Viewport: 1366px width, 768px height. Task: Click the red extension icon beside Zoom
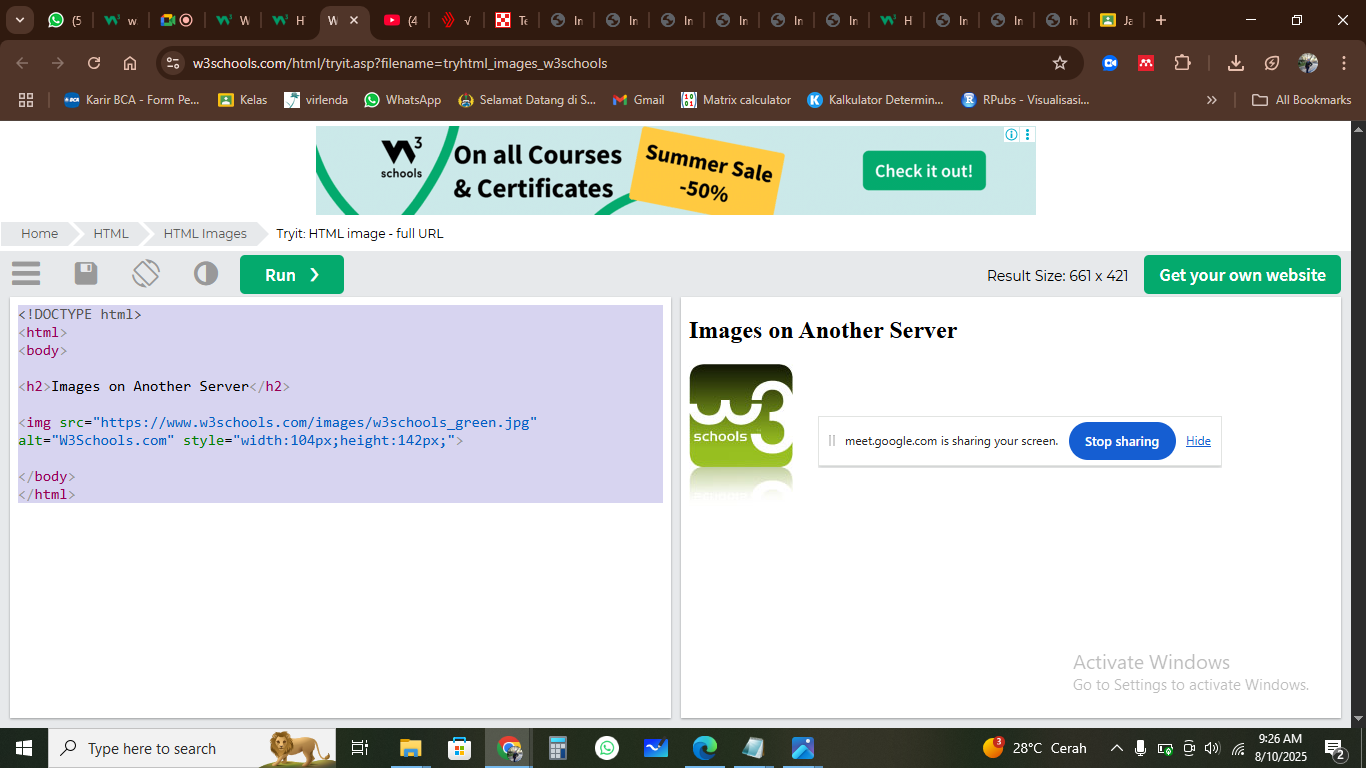click(1146, 63)
